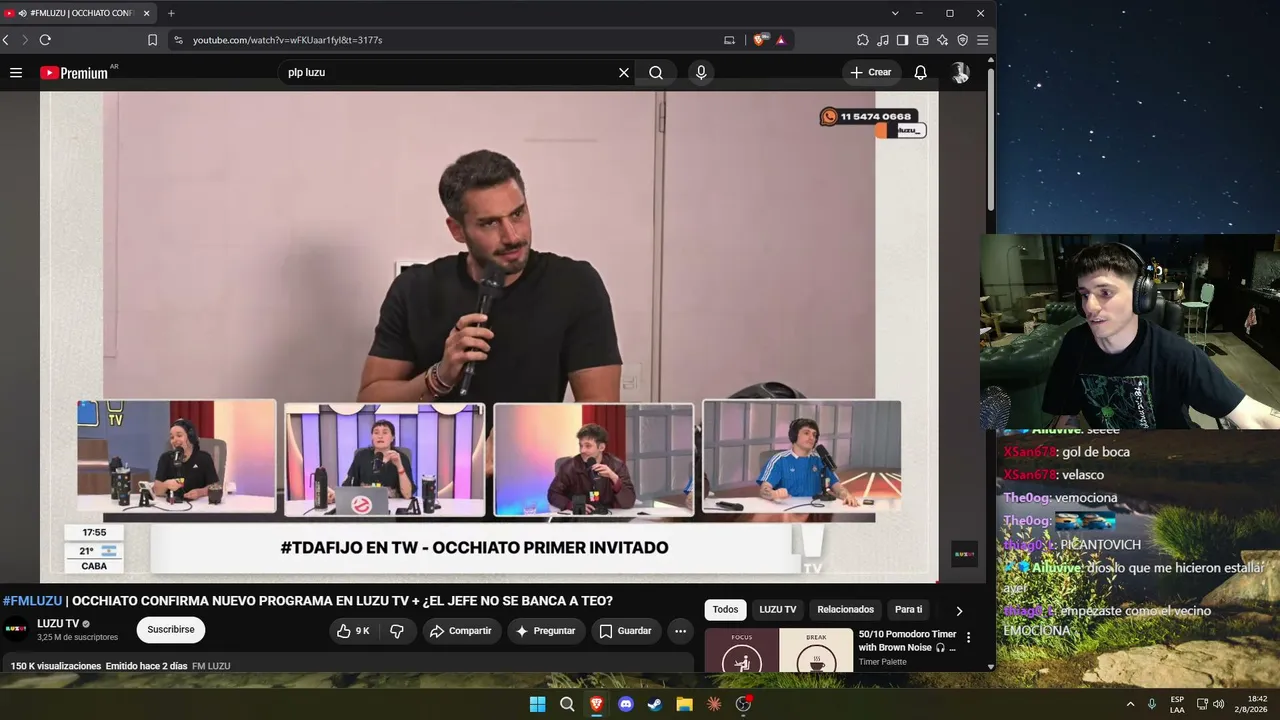Viewport: 1280px width, 720px height.
Task: Go back with the browser back arrow
Action: [6, 40]
